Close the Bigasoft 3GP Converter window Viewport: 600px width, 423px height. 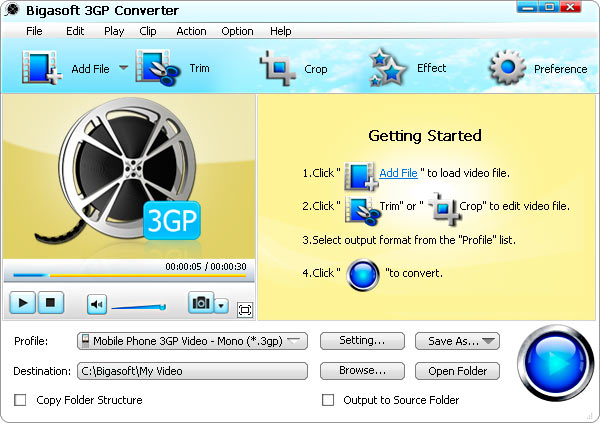point(571,7)
